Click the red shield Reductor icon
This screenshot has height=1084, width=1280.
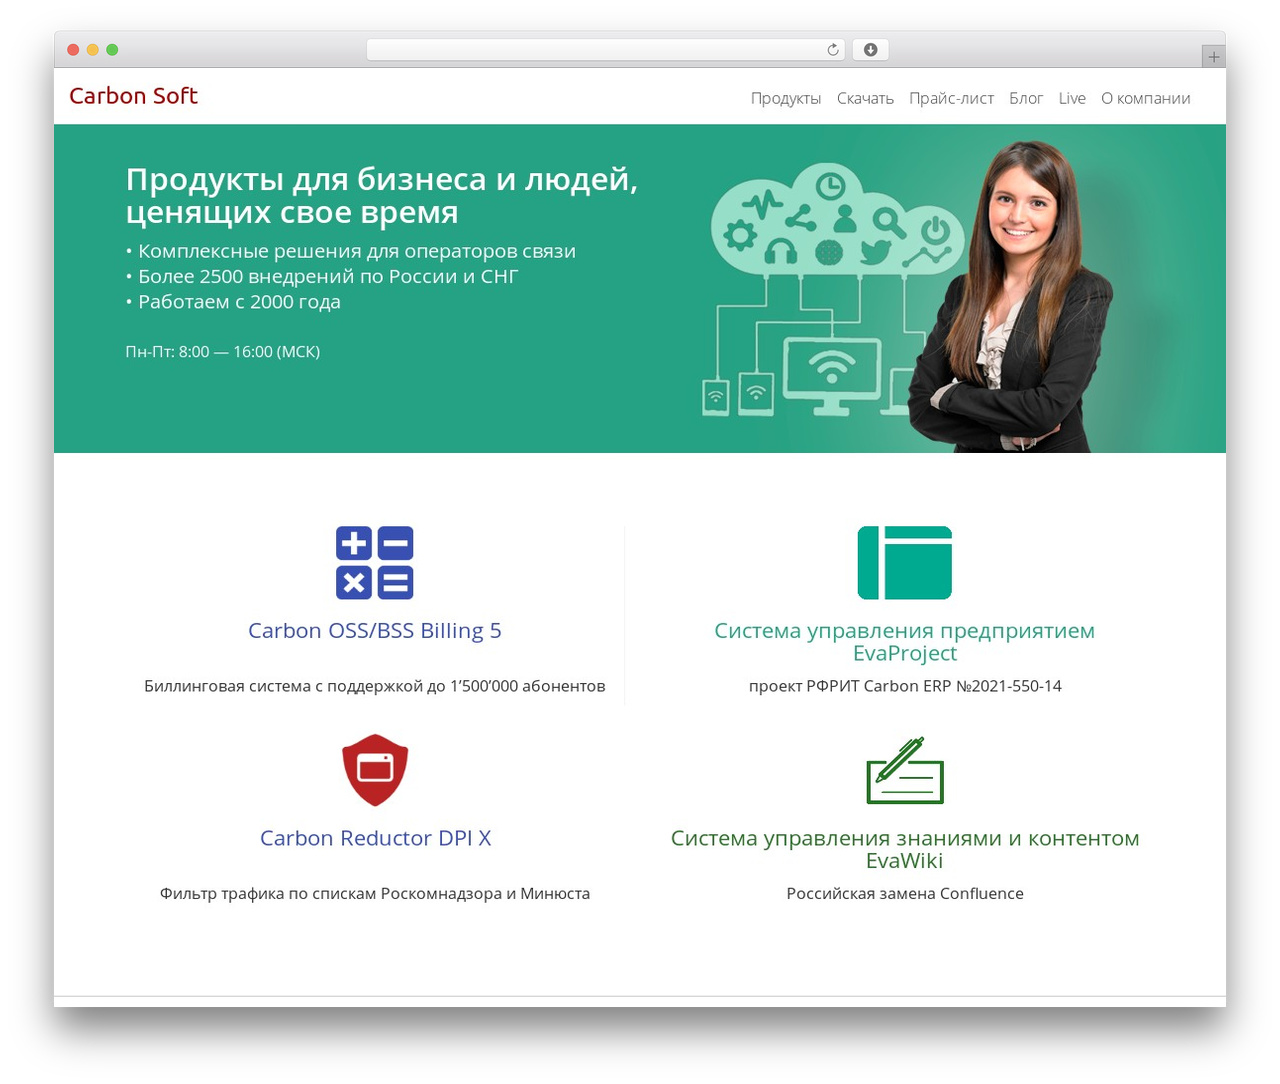tap(375, 770)
